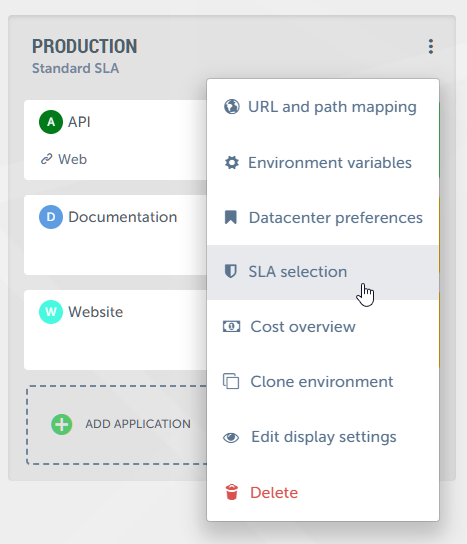This screenshot has width=467, height=544.
Task: Click the banknote icon for Cost overview
Action: tap(231, 326)
